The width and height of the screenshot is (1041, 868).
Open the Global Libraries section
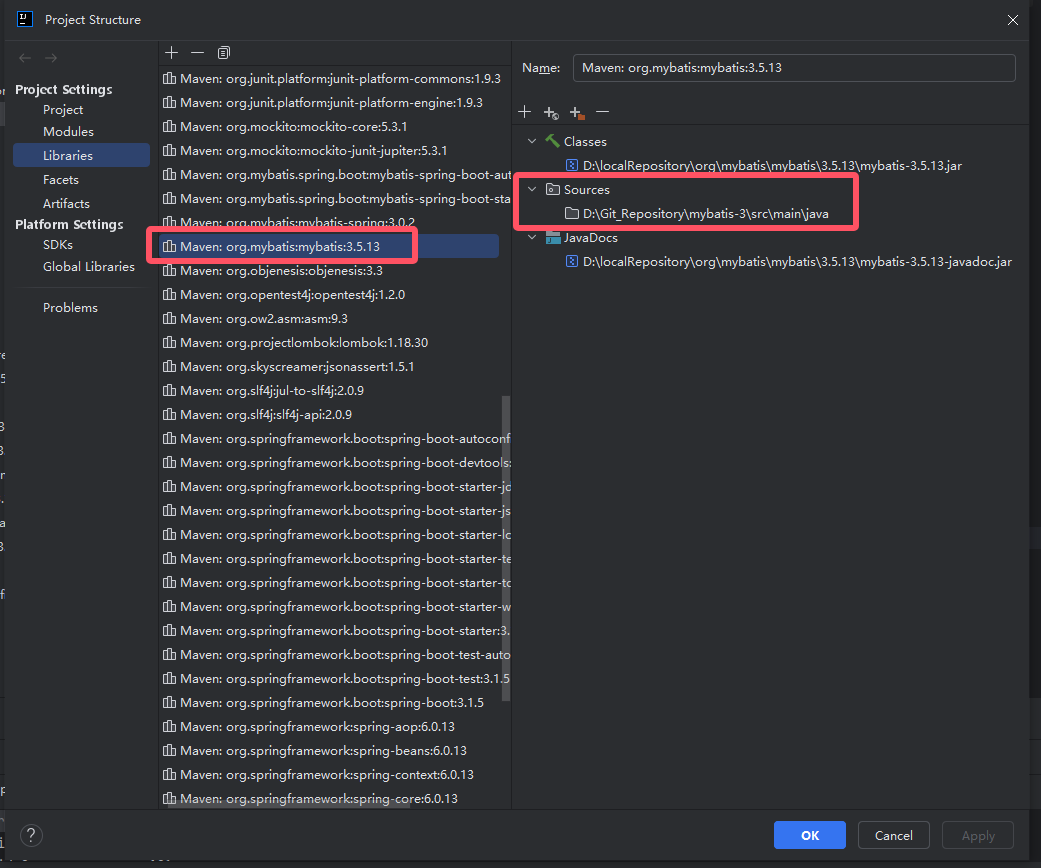point(88,267)
